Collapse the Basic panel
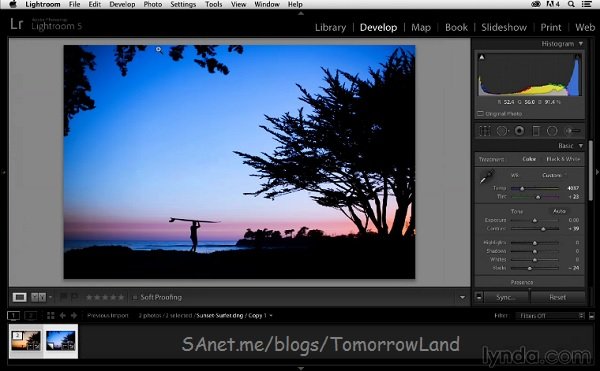The height and width of the screenshot is (371, 600). point(581,146)
